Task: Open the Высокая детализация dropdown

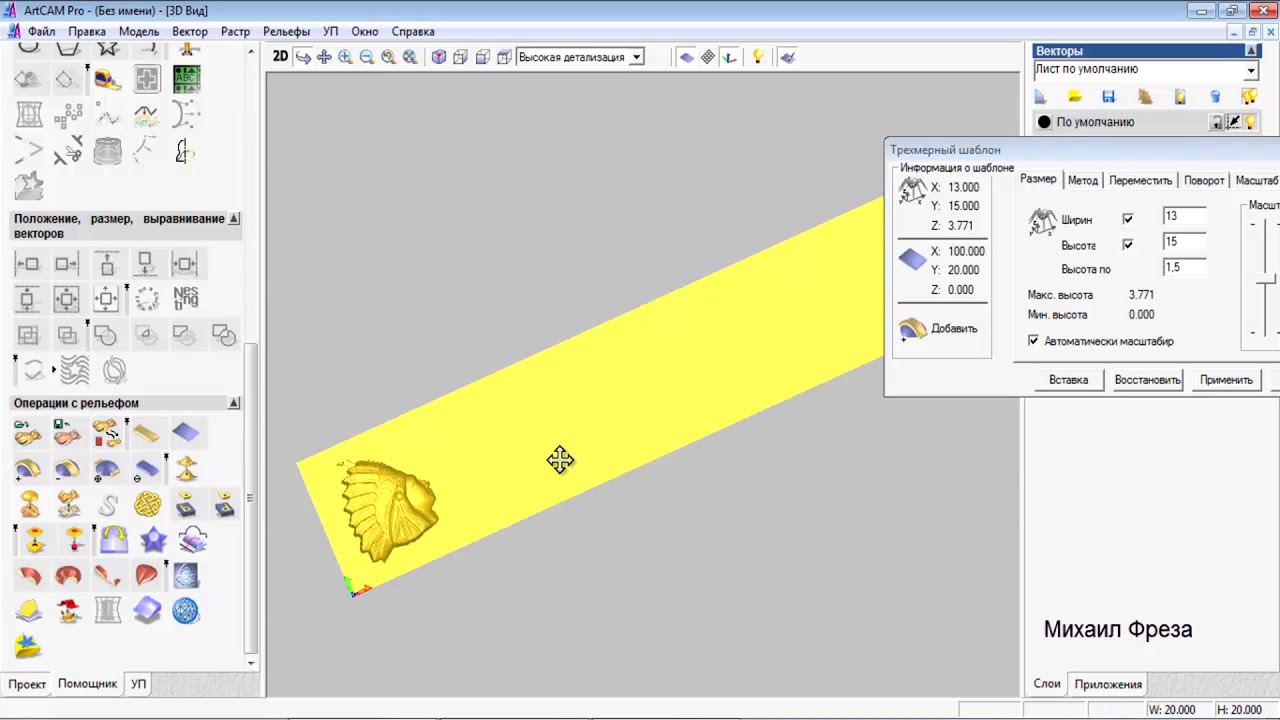Action: (x=636, y=57)
